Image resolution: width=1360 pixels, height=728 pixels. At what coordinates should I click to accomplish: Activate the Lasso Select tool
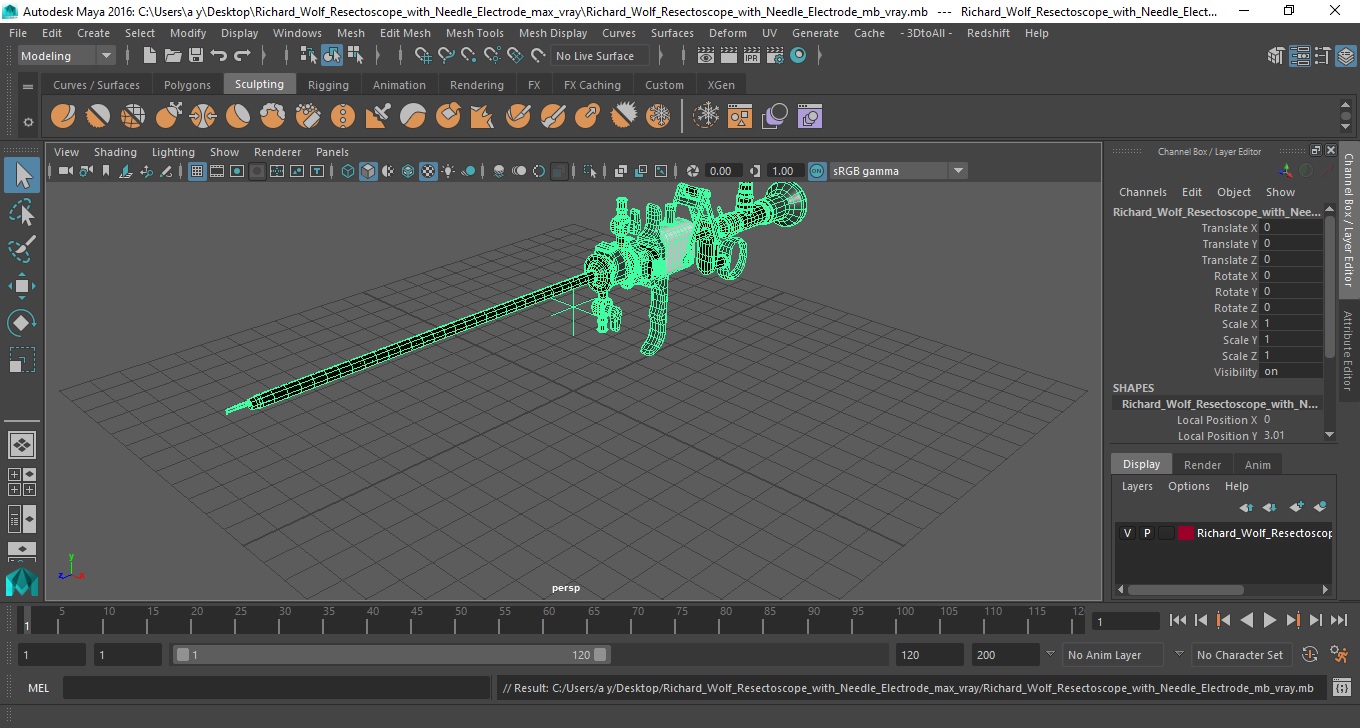[x=22, y=213]
